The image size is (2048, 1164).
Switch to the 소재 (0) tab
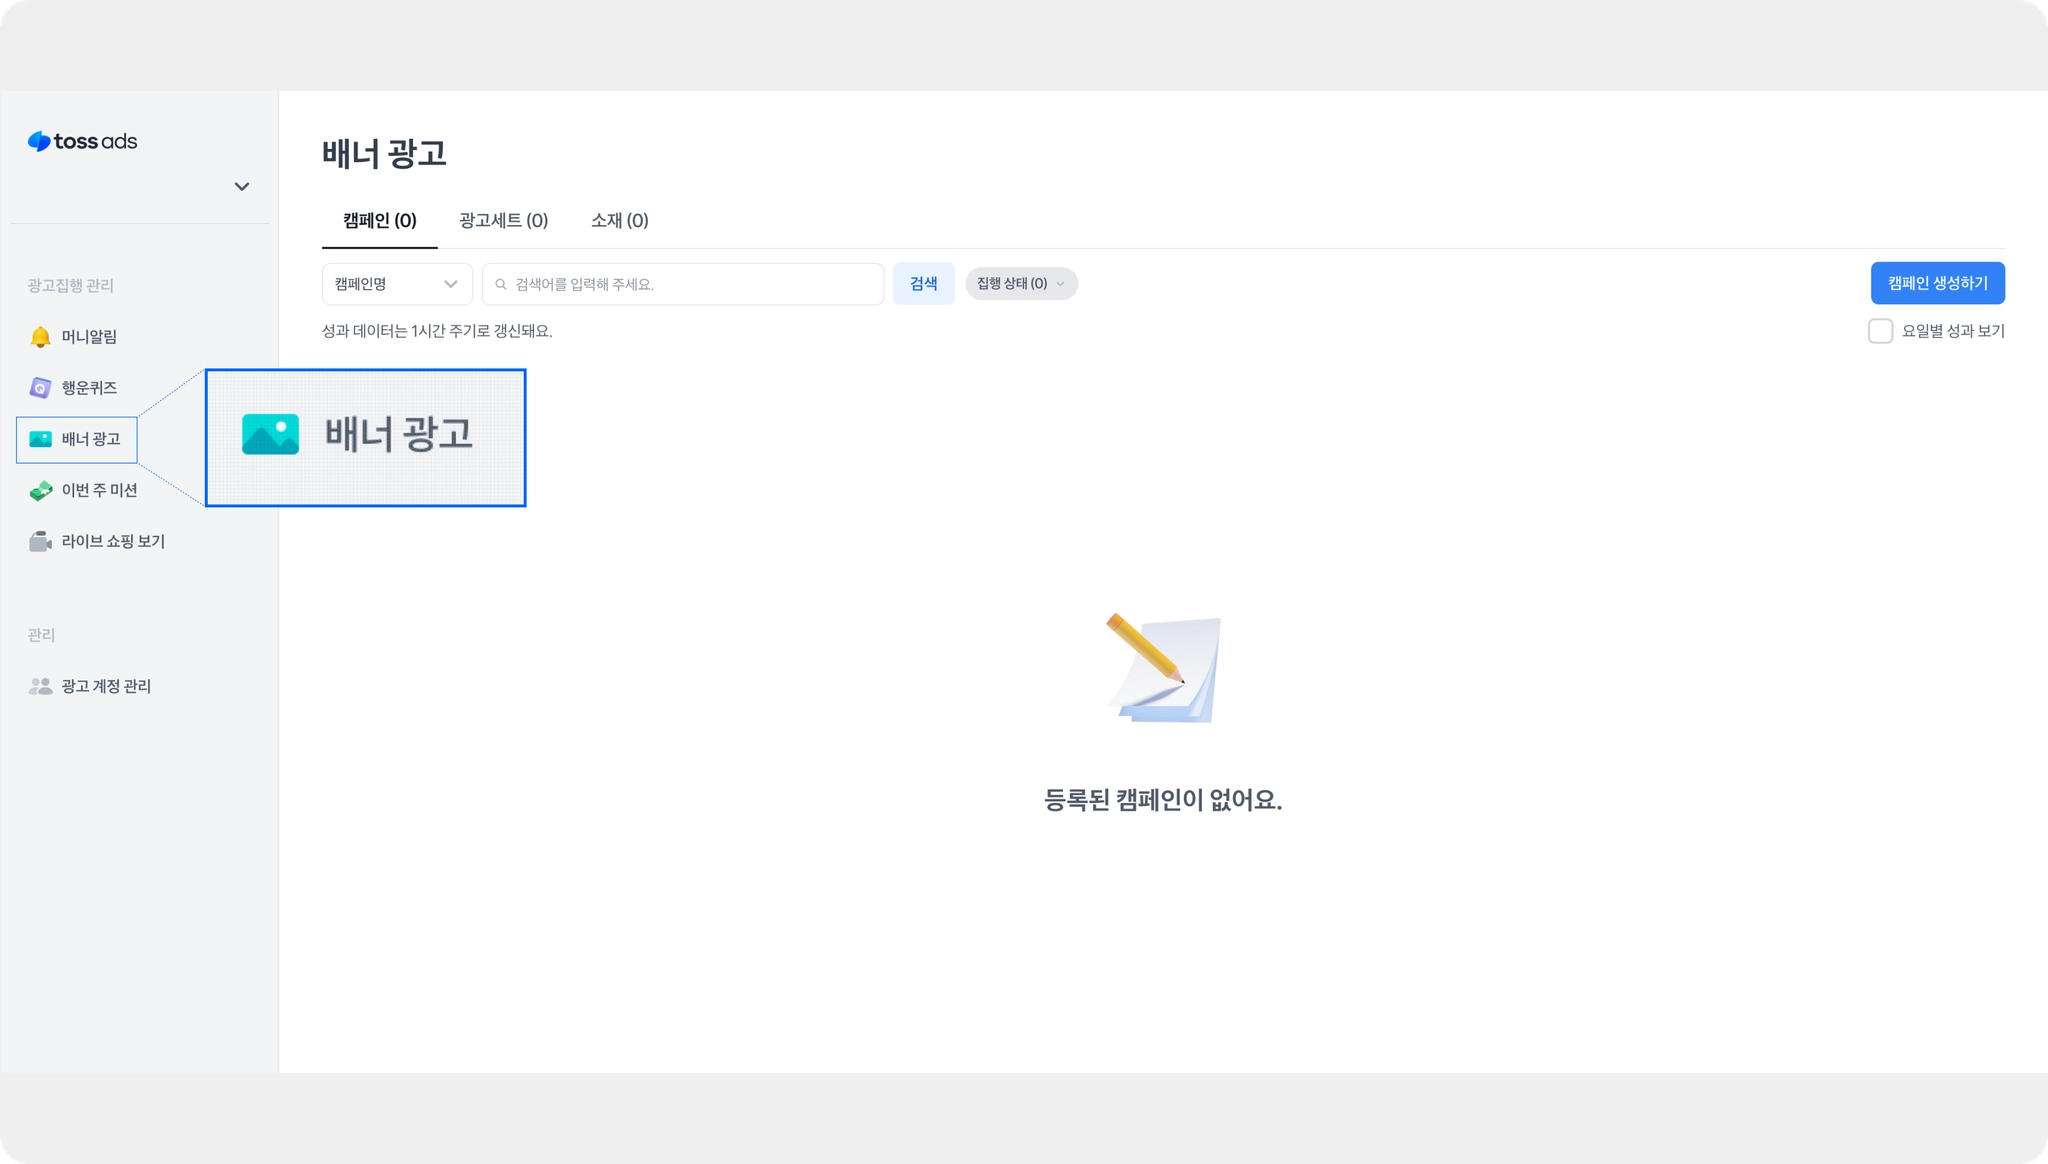[x=619, y=220]
